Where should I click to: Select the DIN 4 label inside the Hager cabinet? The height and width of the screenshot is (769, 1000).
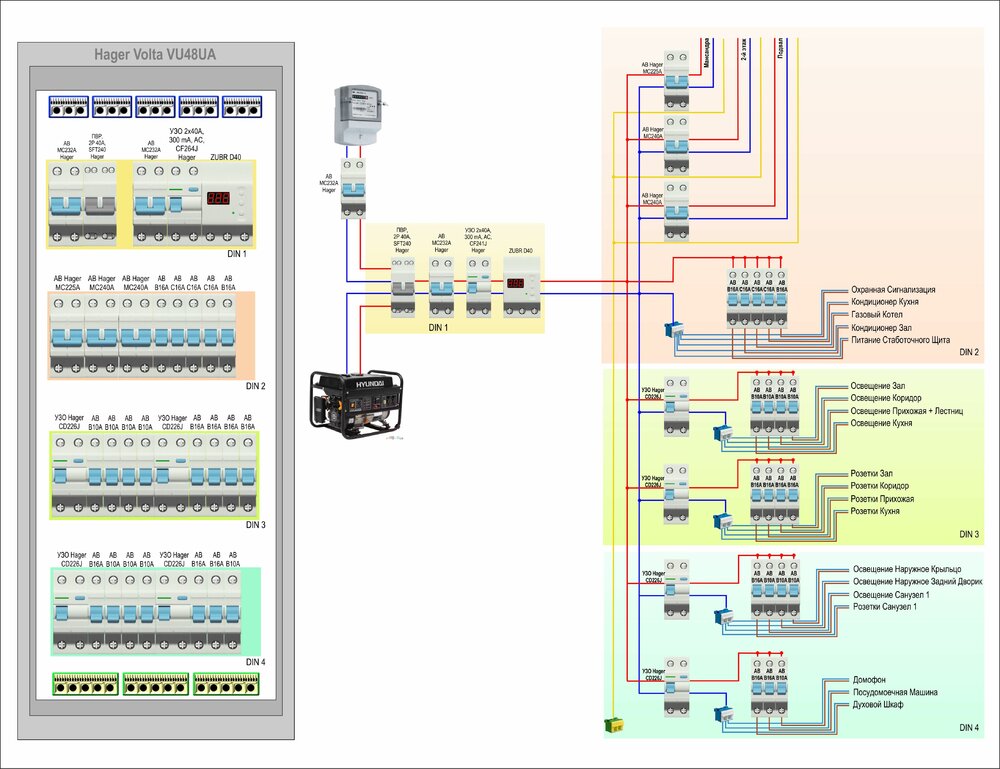(x=255, y=662)
